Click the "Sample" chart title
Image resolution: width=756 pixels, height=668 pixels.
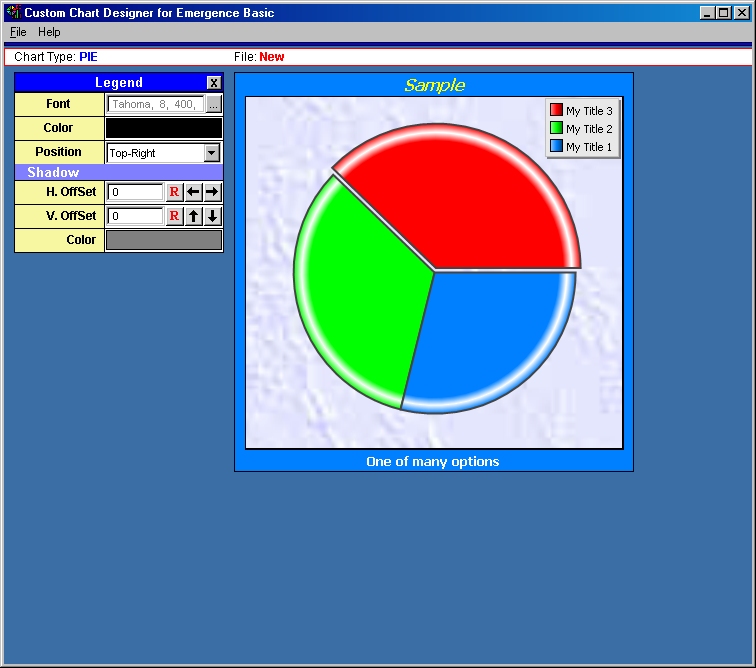coord(434,85)
